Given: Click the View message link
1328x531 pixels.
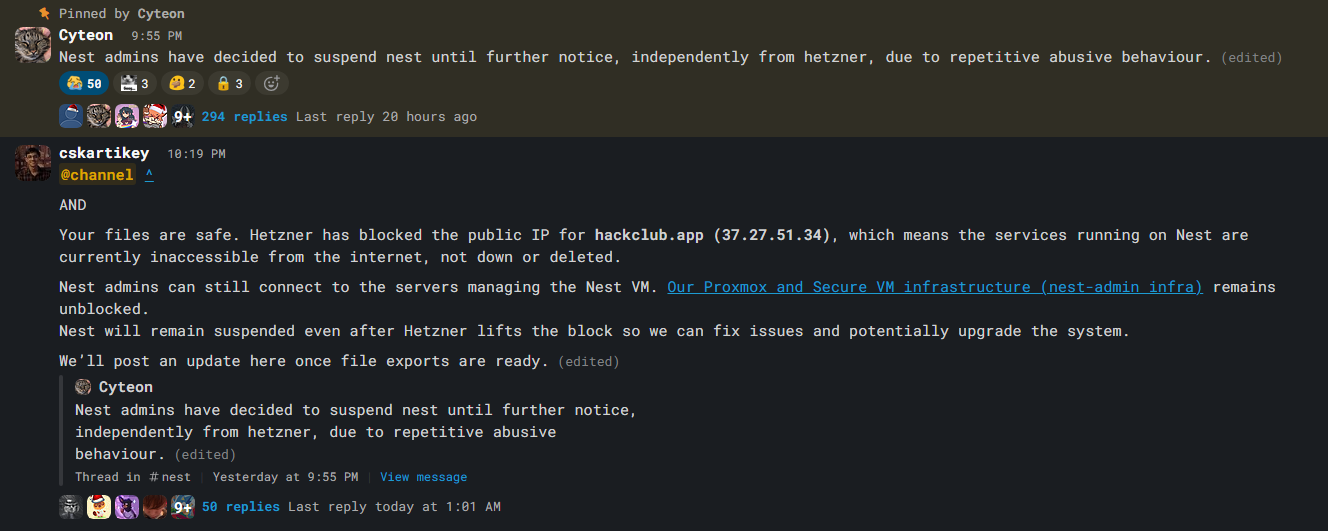Looking at the screenshot, I should pos(423,477).
